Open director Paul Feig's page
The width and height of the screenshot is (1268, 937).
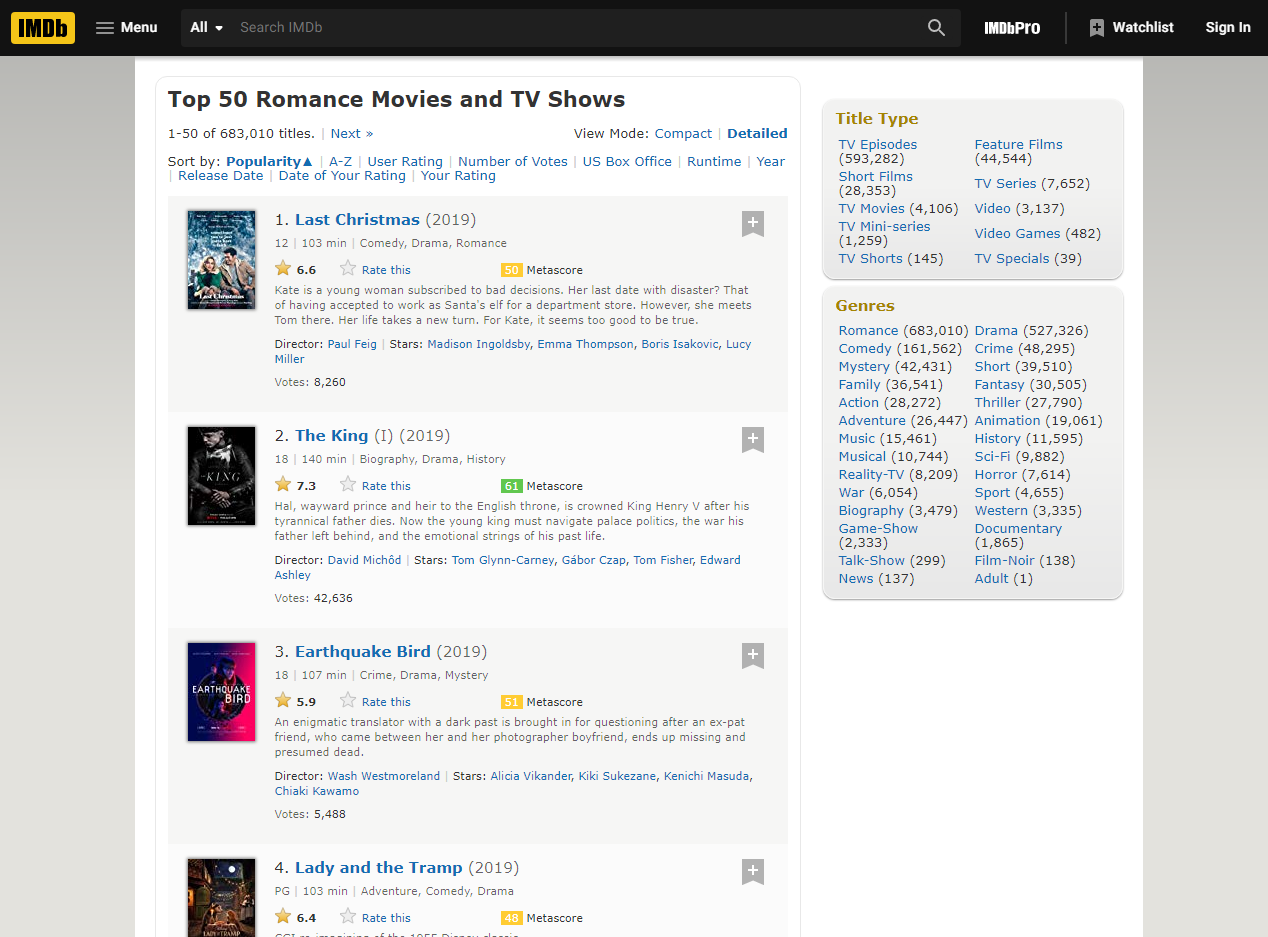(352, 344)
